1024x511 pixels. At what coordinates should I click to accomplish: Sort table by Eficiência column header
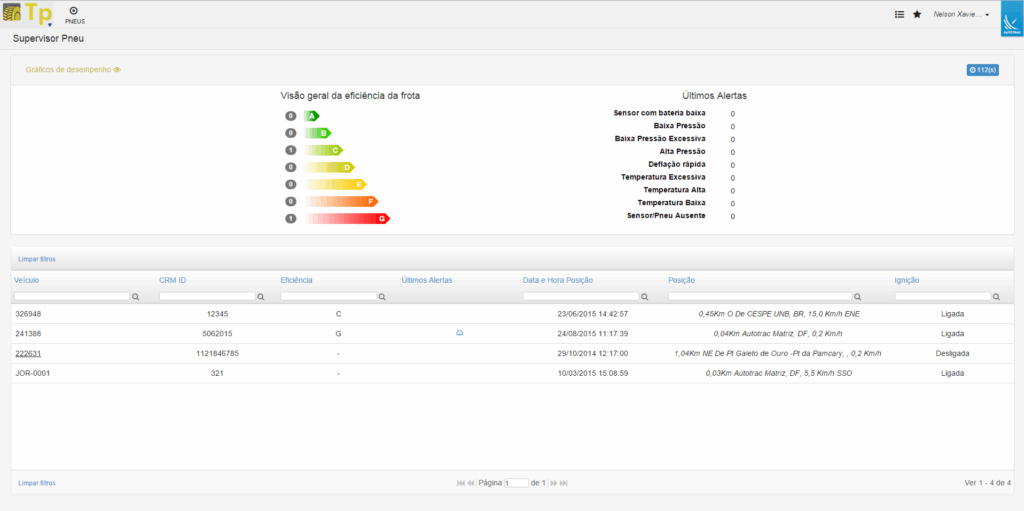[x=297, y=280]
